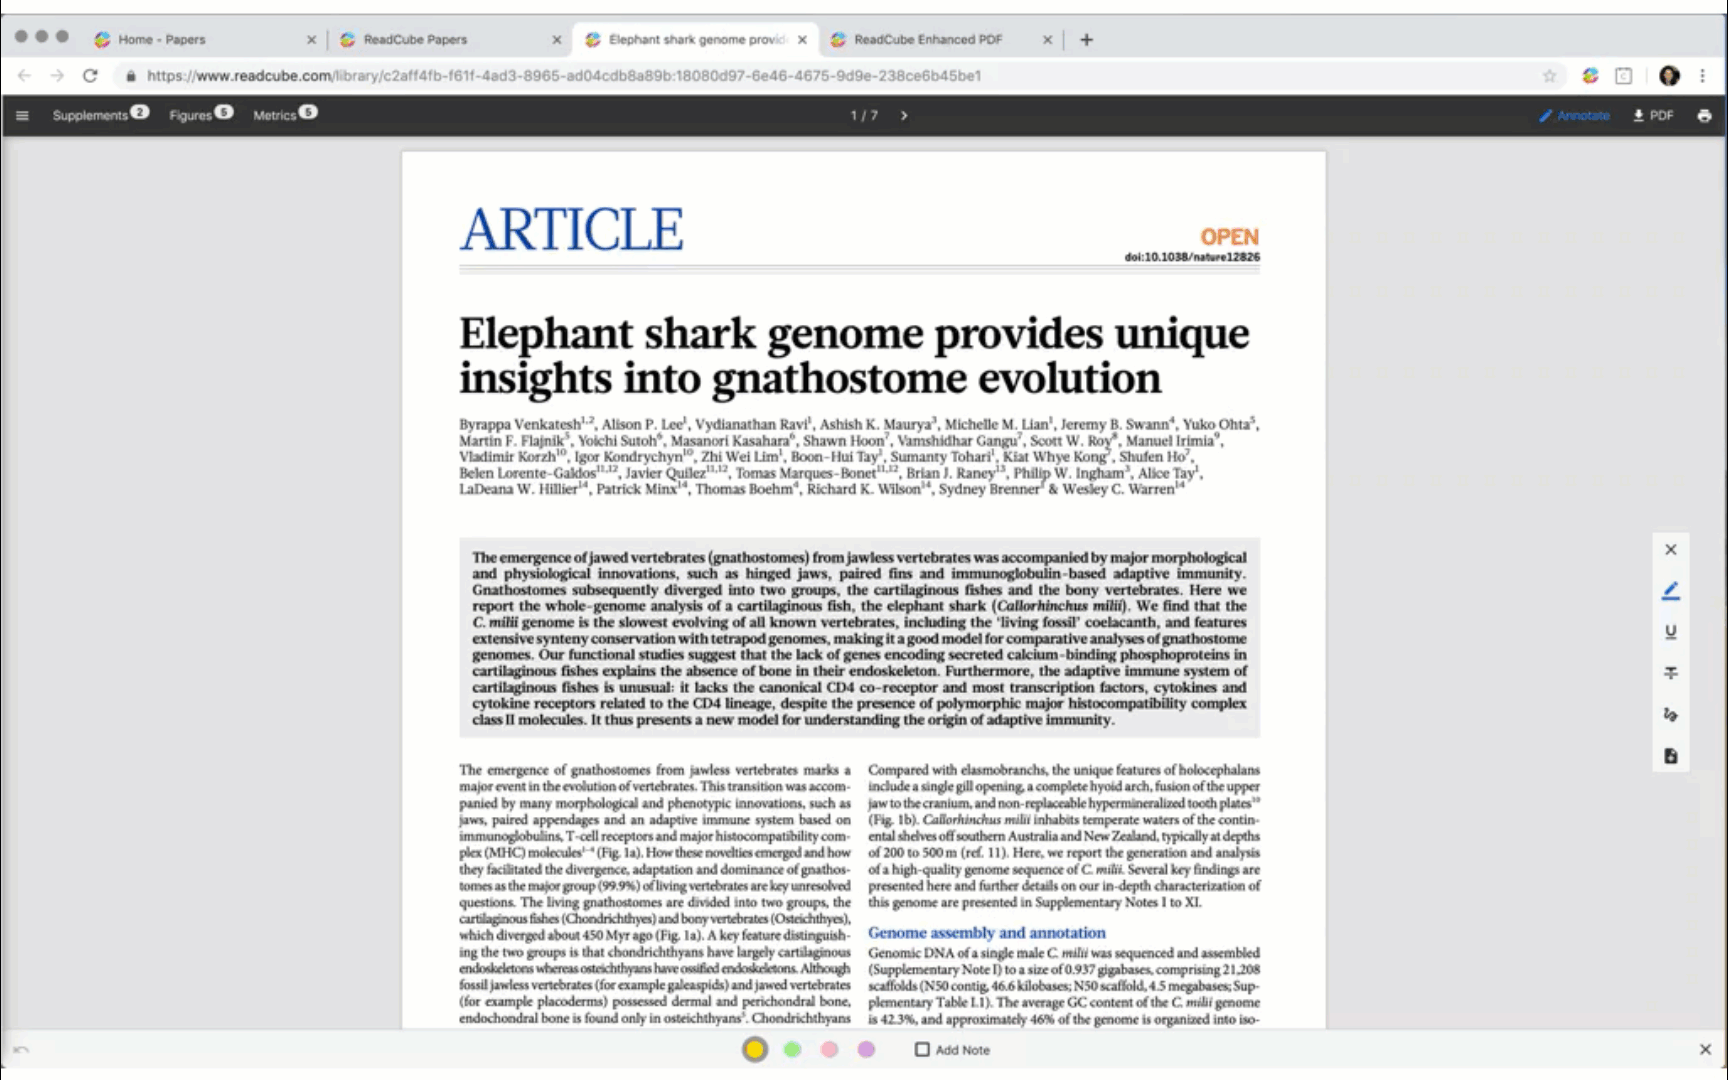Click the doi:10.1038/nature12826 text
The image size is (1728, 1080).
coord(1192,257)
